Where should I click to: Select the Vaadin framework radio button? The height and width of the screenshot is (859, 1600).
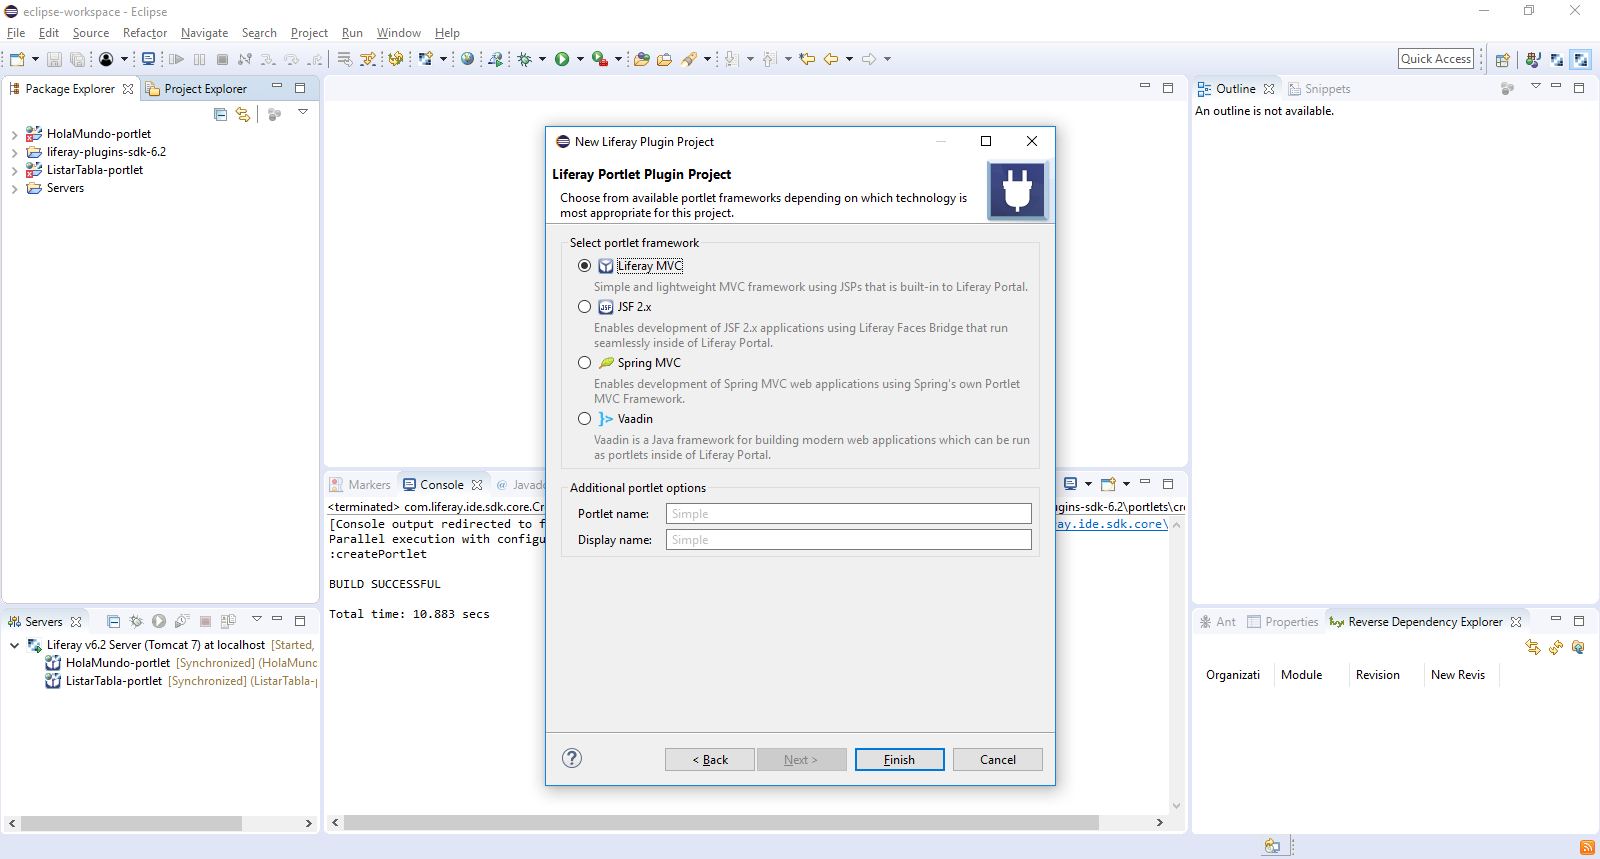[584, 419]
